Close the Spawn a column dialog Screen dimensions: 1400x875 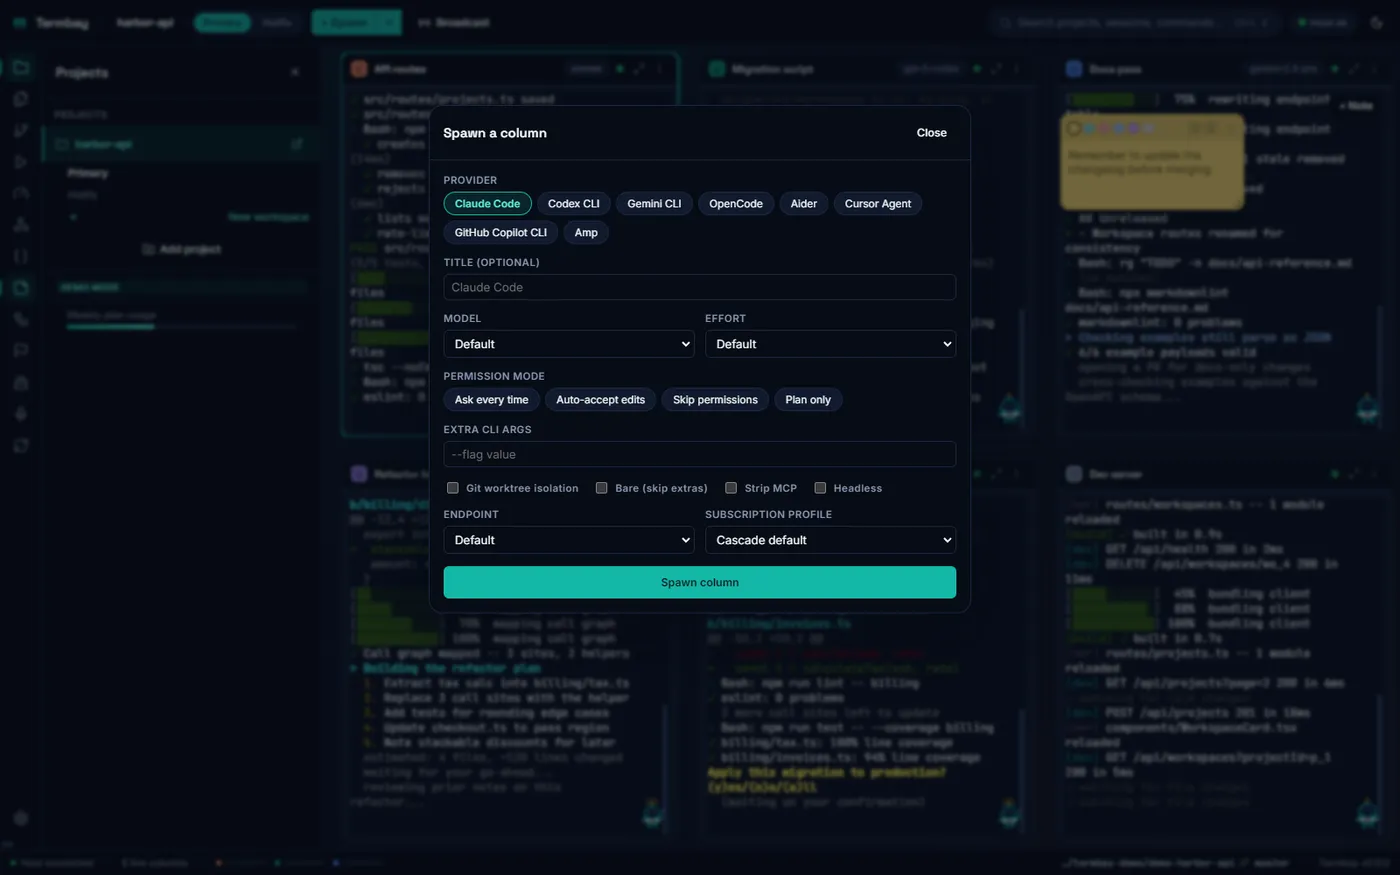pyautogui.click(x=931, y=133)
